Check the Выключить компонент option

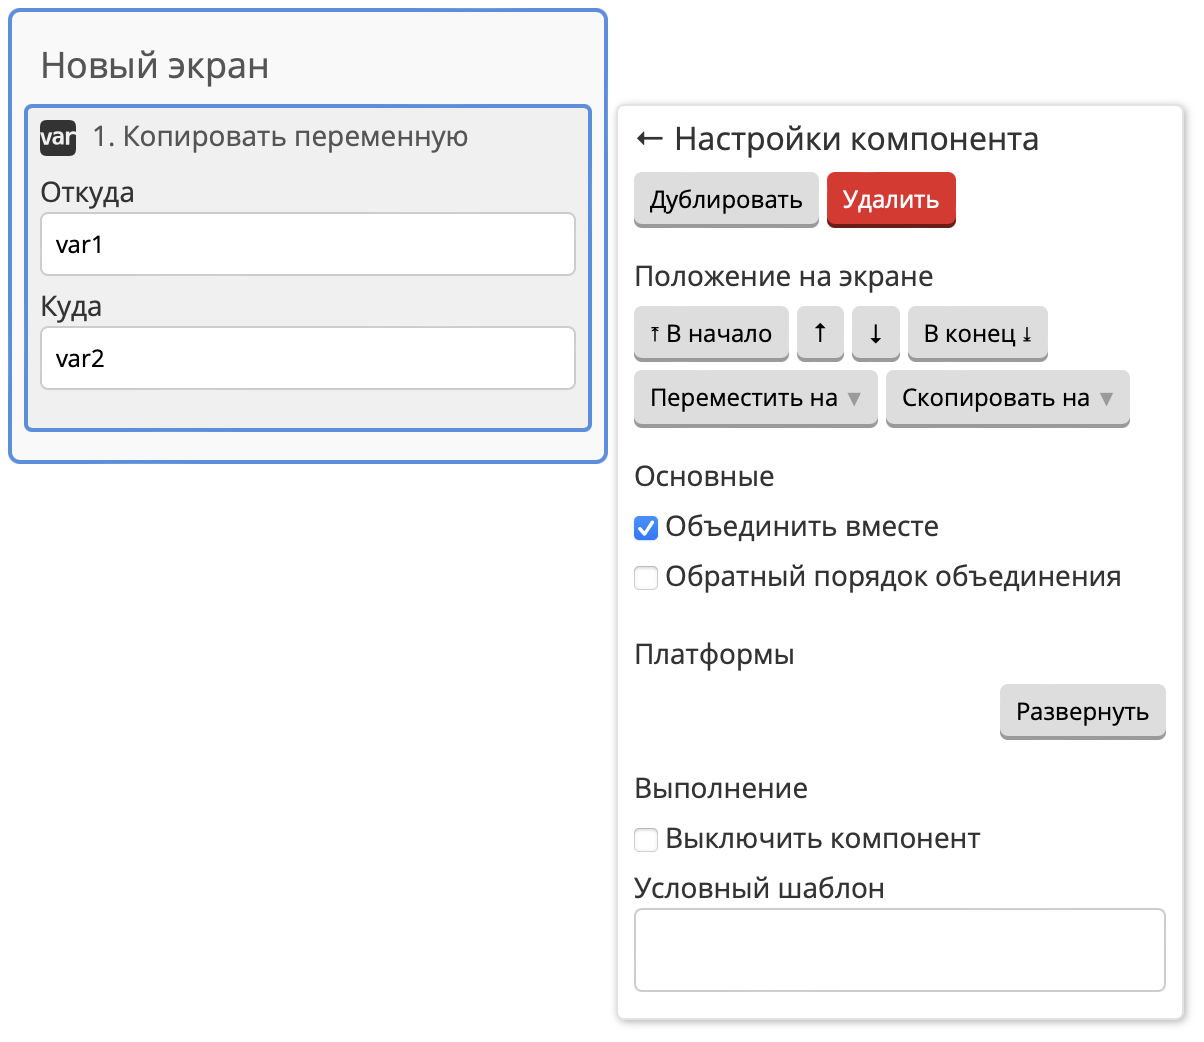(645, 839)
